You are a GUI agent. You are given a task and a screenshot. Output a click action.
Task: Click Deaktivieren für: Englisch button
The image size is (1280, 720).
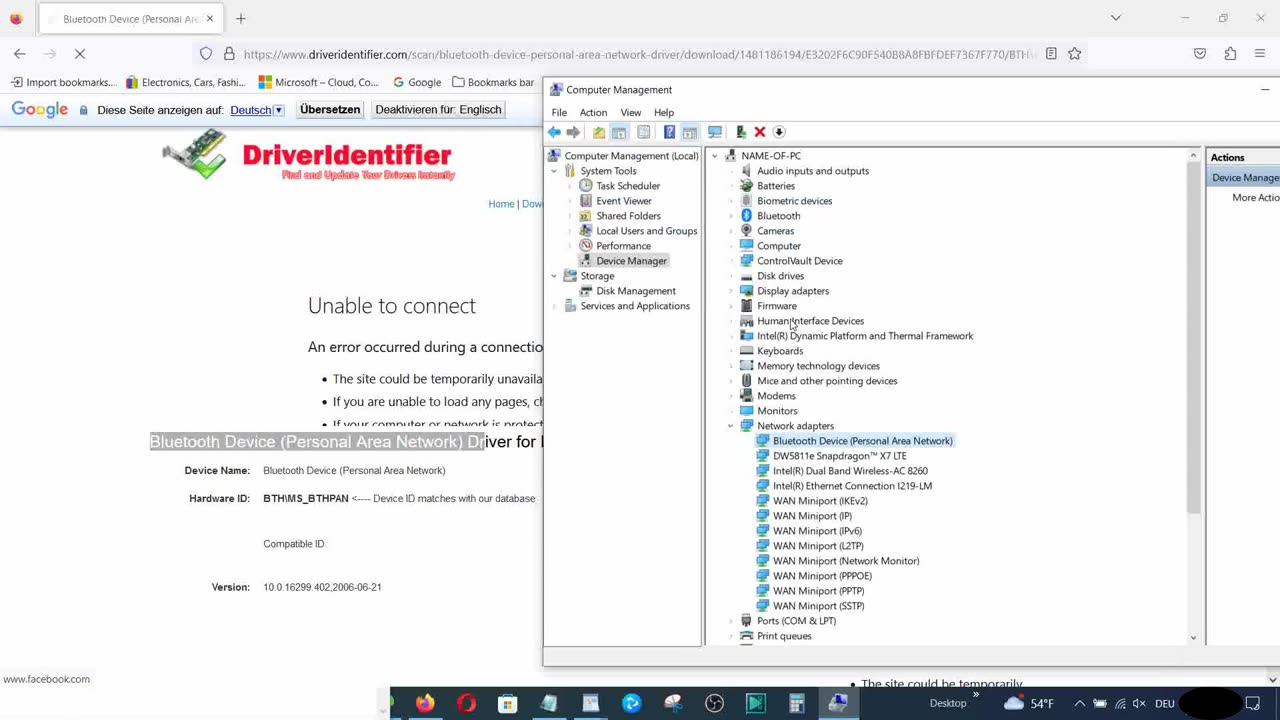pos(438,110)
